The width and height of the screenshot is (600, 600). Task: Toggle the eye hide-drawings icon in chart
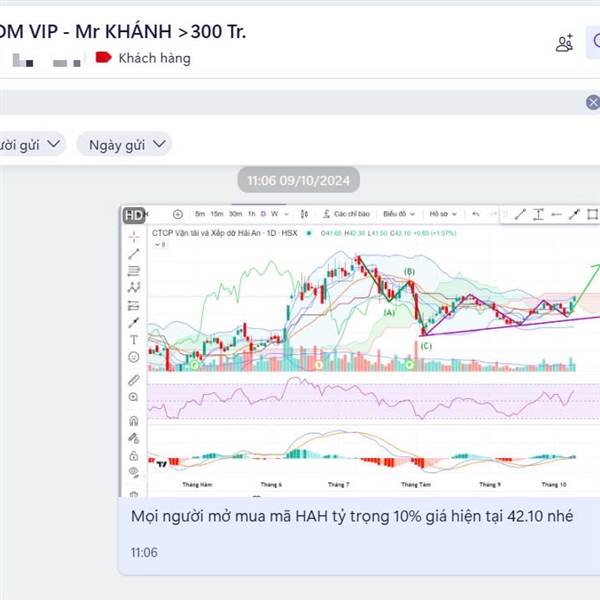pyautogui.click(x=134, y=472)
